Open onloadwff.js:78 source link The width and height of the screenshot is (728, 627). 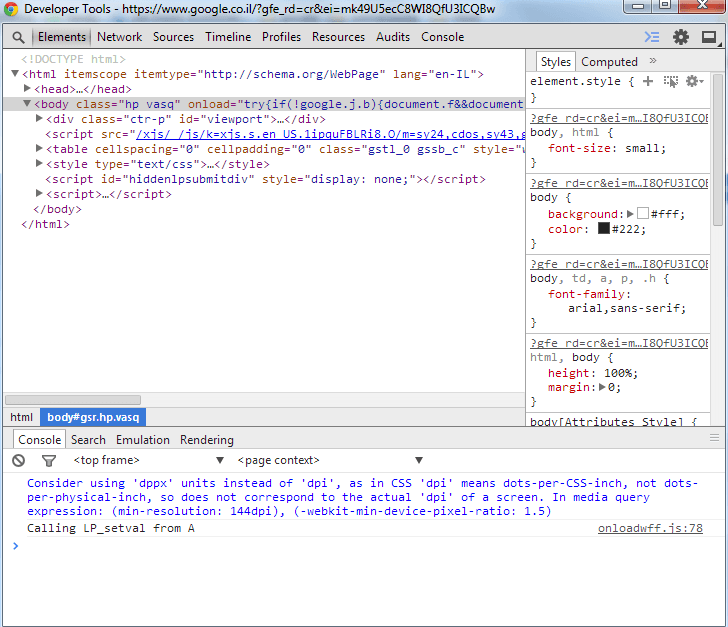pyautogui.click(x=650, y=528)
